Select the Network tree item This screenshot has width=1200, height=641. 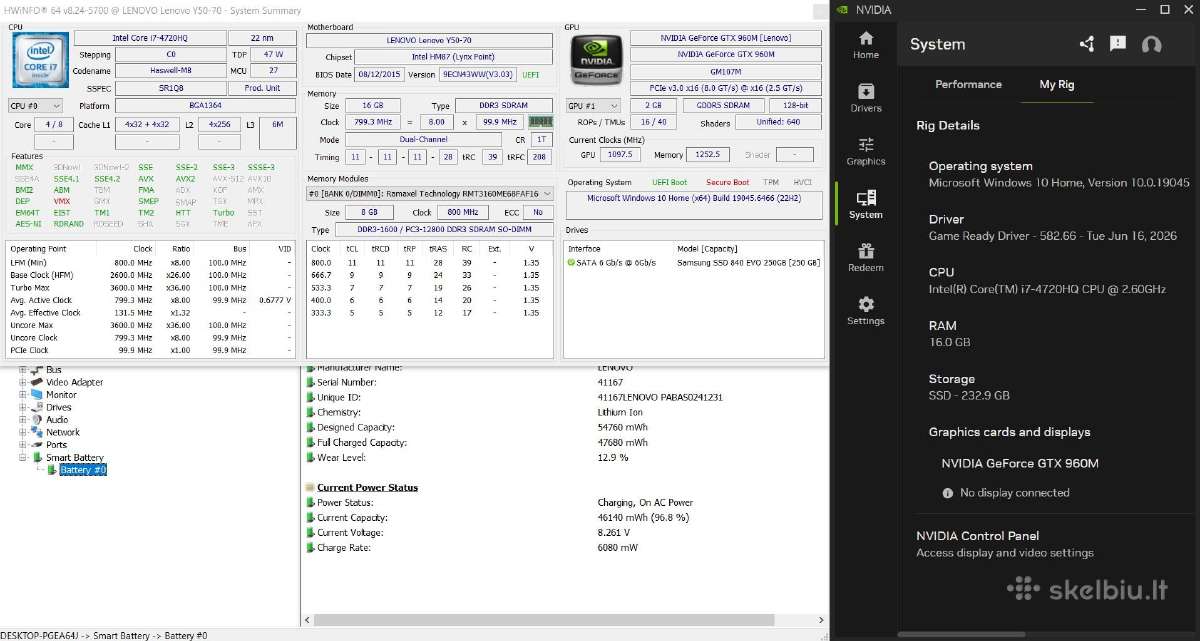(x=63, y=432)
